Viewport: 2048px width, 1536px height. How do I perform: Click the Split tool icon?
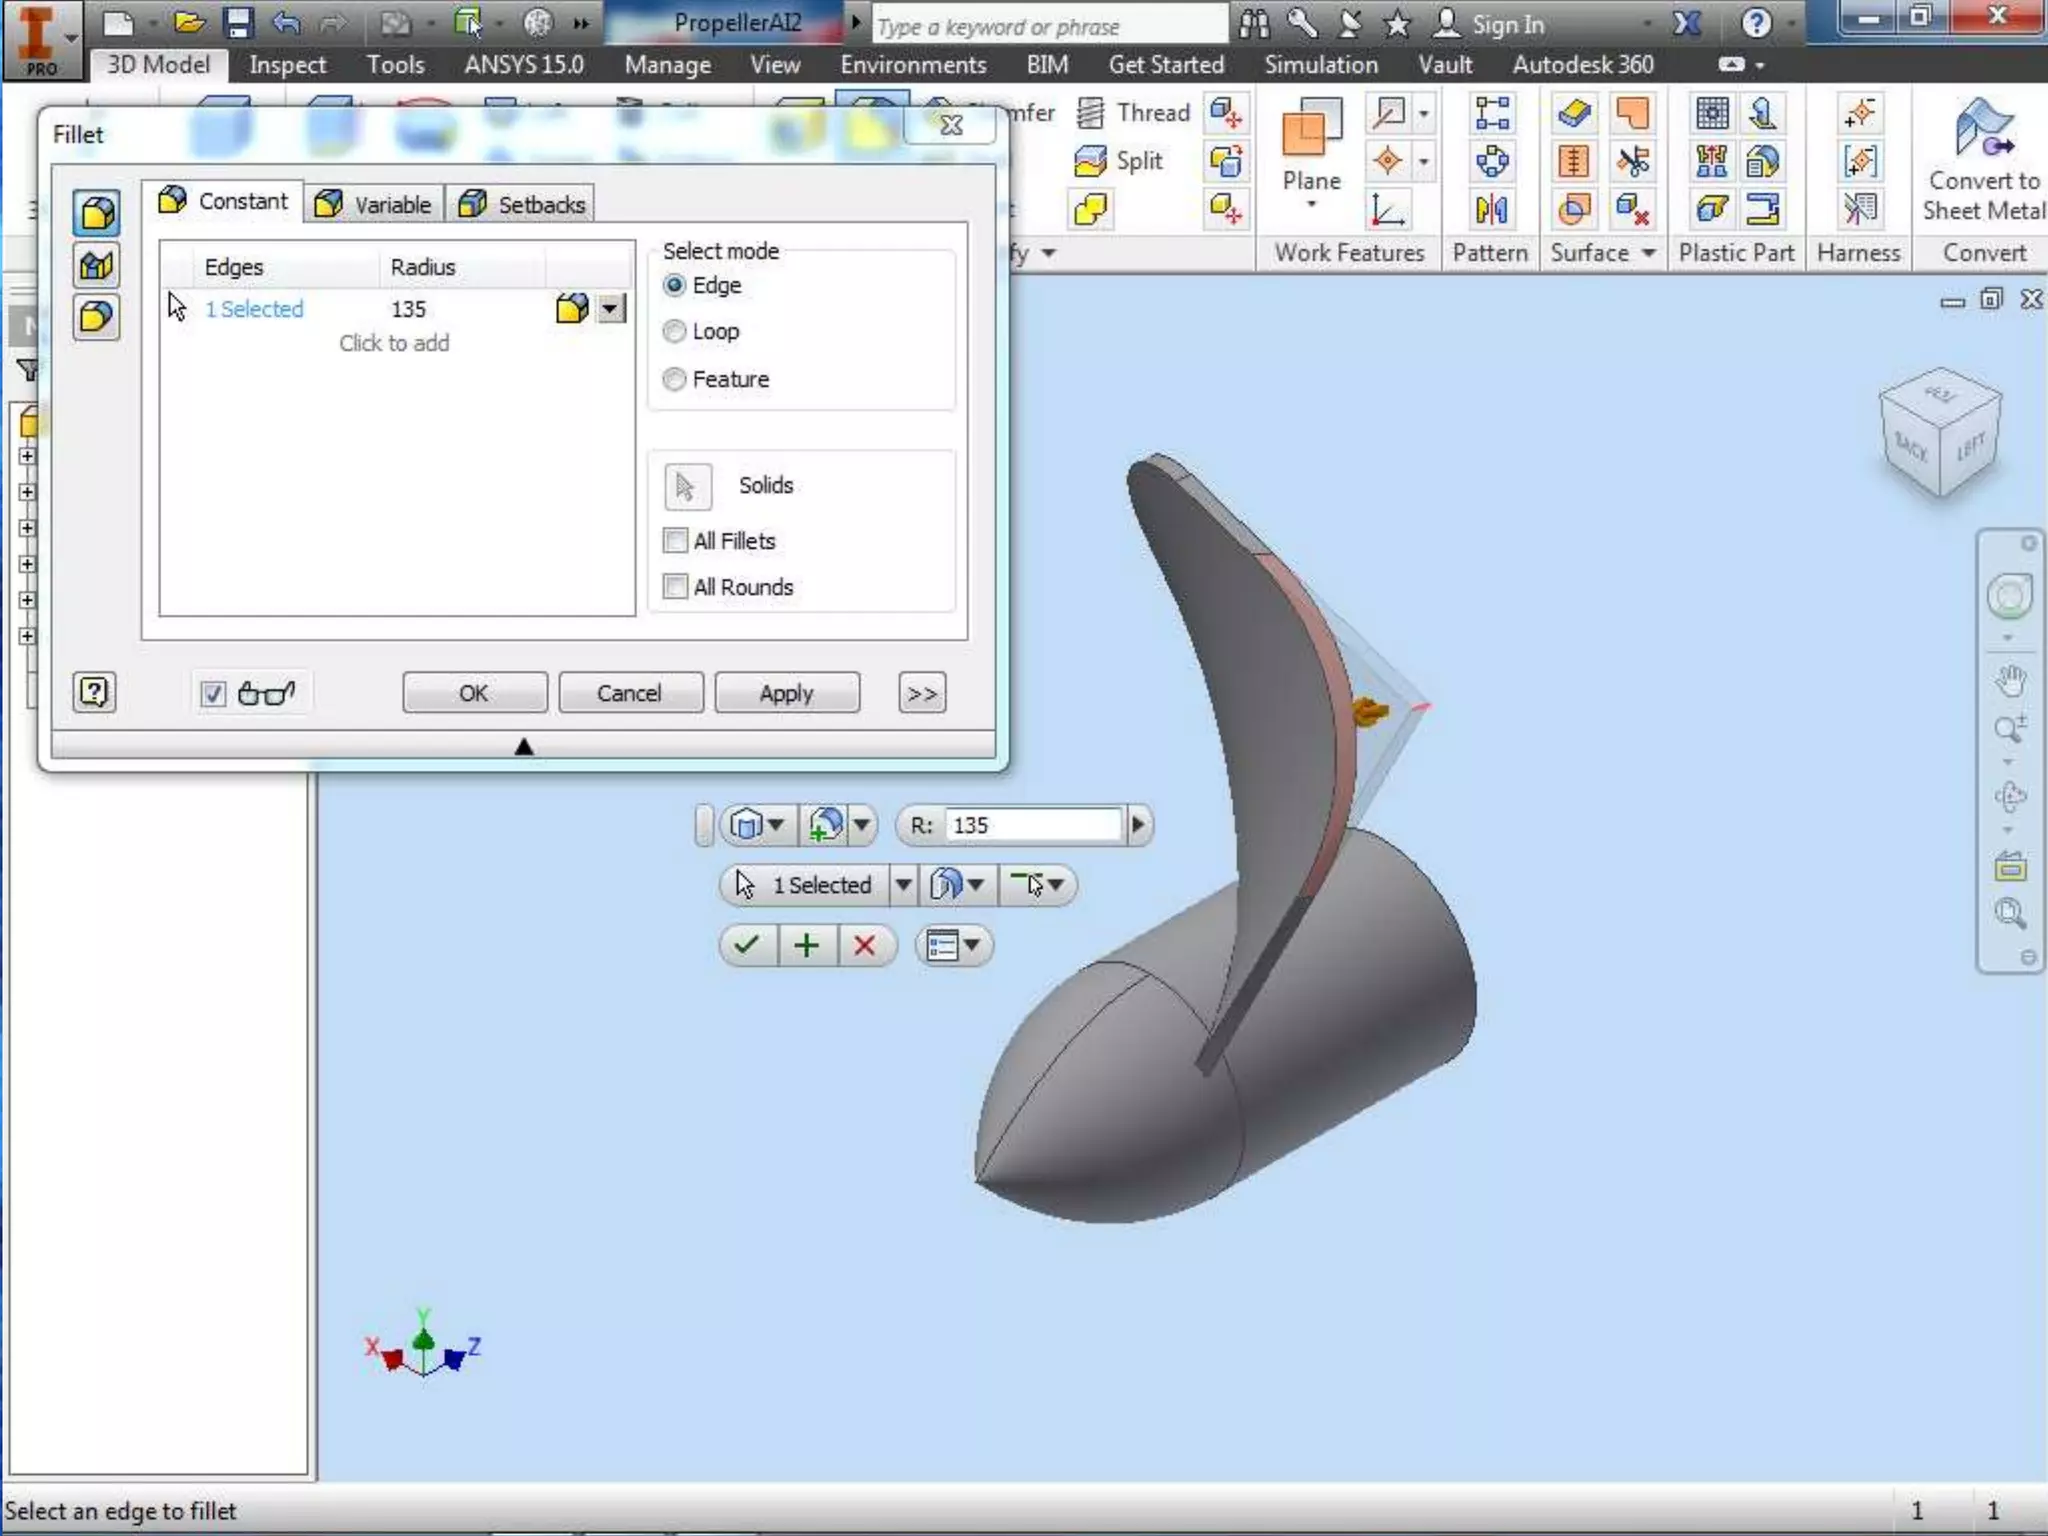[x=1090, y=161]
